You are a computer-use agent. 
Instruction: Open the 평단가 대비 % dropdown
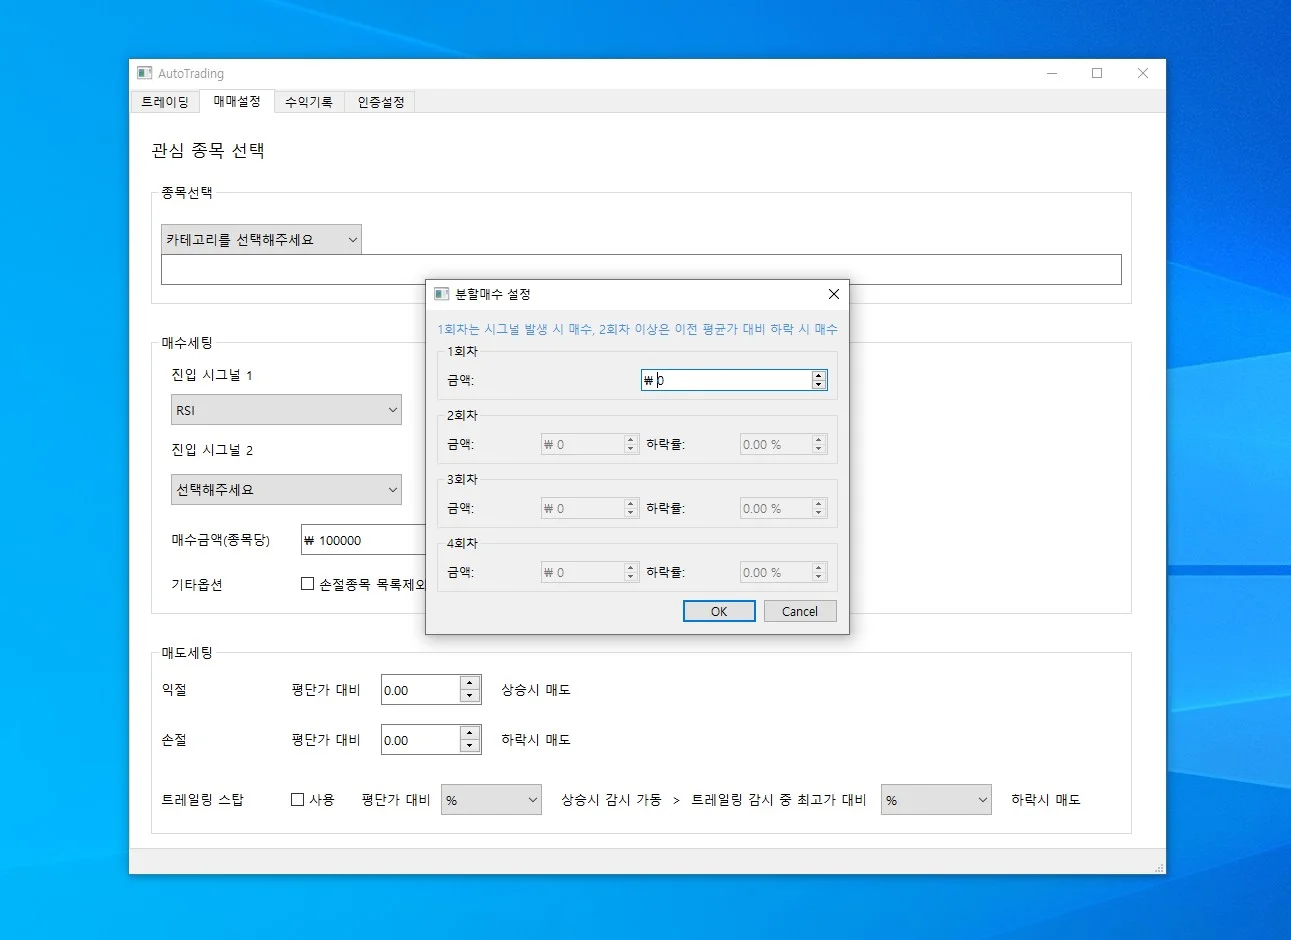pos(491,800)
